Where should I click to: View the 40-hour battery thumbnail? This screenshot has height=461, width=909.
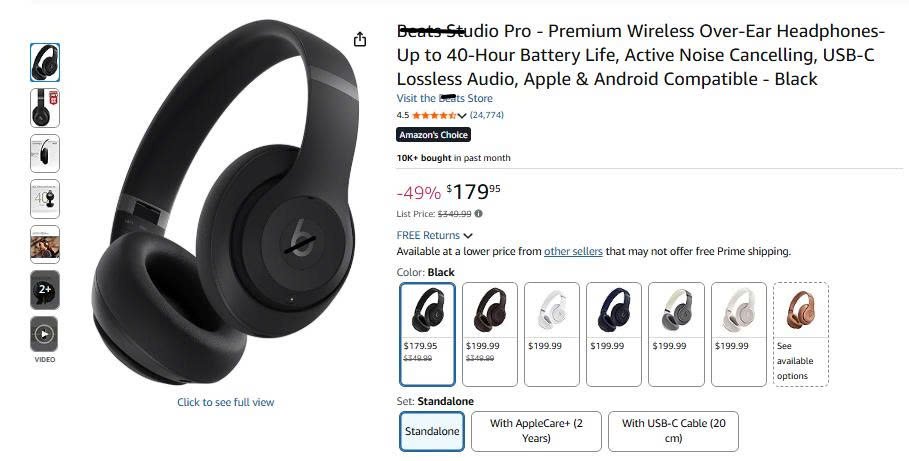[45, 199]
